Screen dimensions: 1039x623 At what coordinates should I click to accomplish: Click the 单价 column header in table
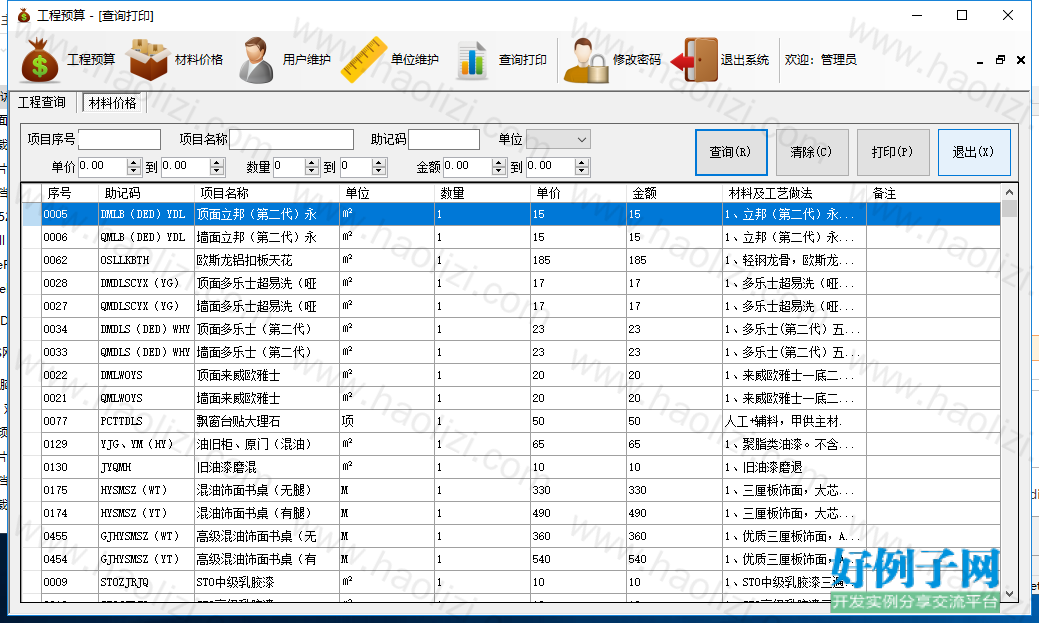(578, 193)
